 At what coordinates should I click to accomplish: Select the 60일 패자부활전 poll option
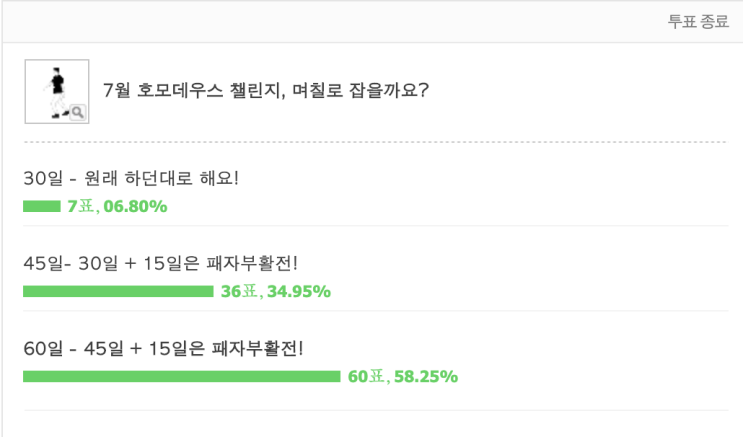163,349
